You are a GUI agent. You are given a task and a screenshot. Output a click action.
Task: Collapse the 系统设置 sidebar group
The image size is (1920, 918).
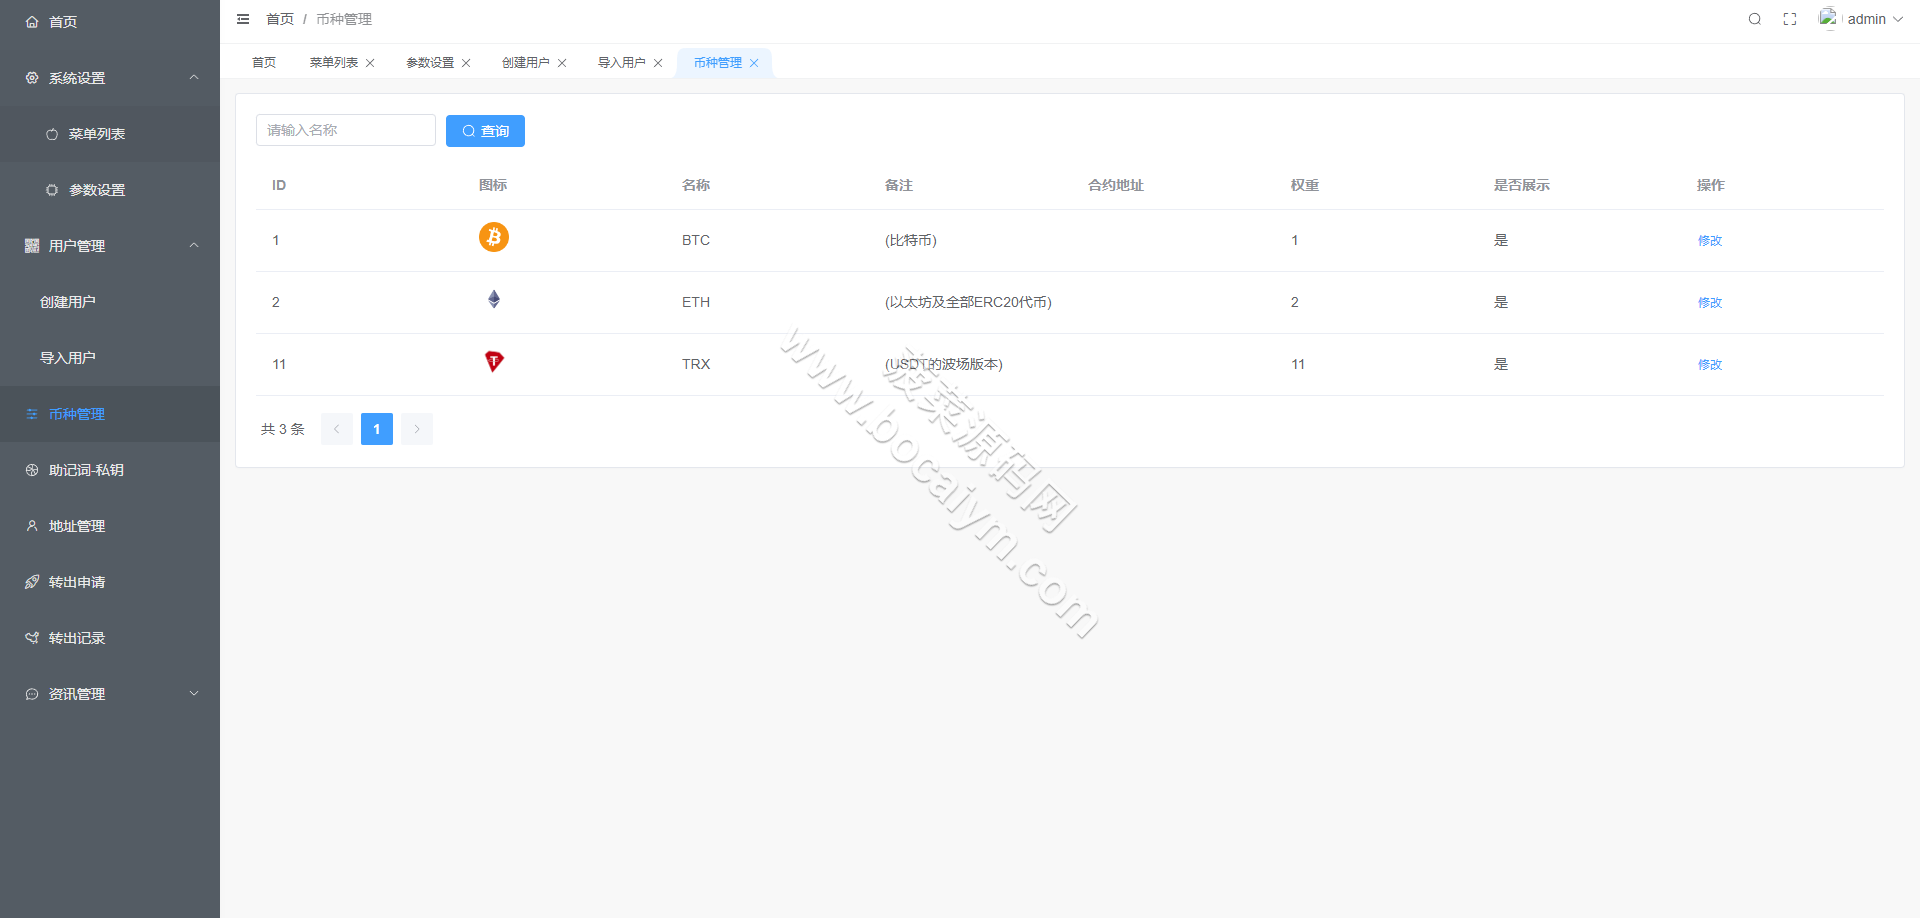[110, 78]
